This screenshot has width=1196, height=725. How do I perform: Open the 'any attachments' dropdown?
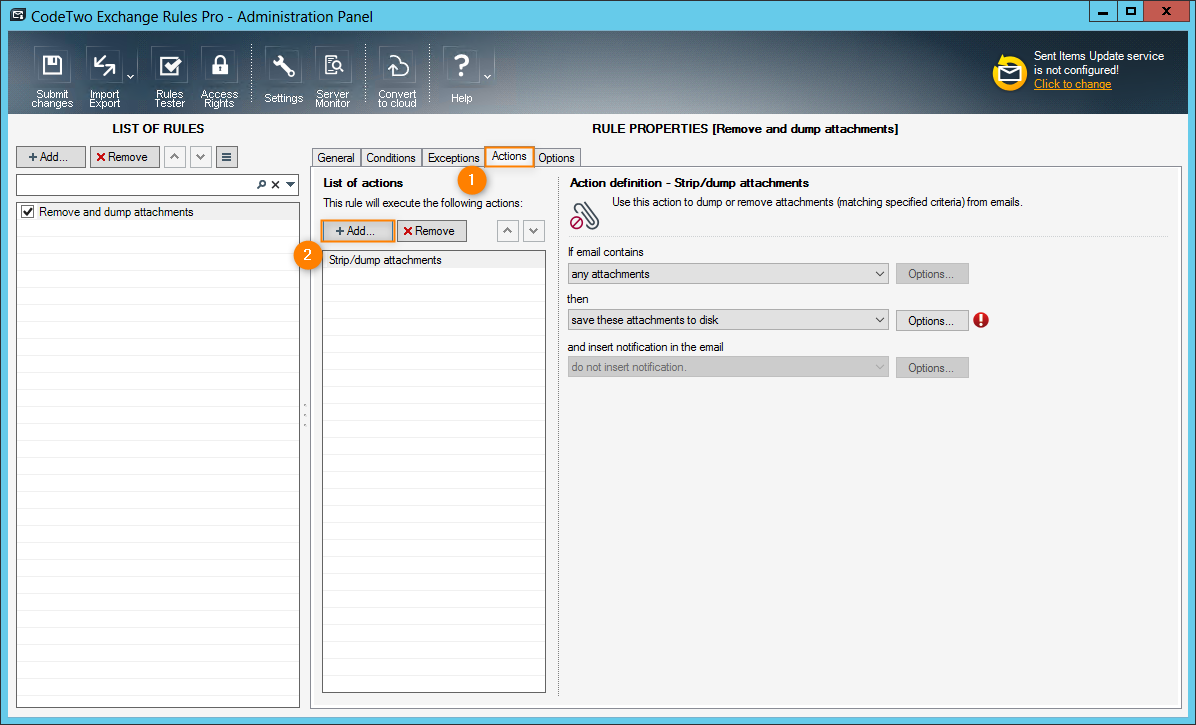coord(728,274)
